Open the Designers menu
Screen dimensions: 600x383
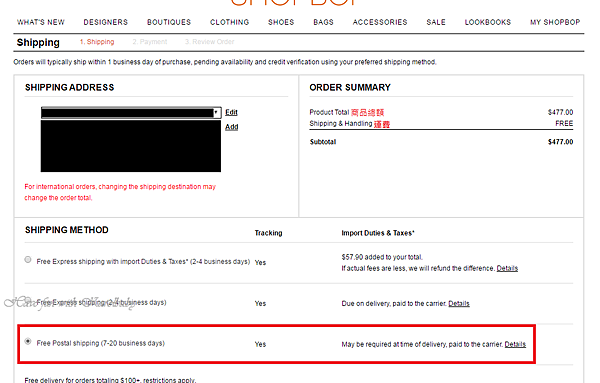click(x=106, y=22)
